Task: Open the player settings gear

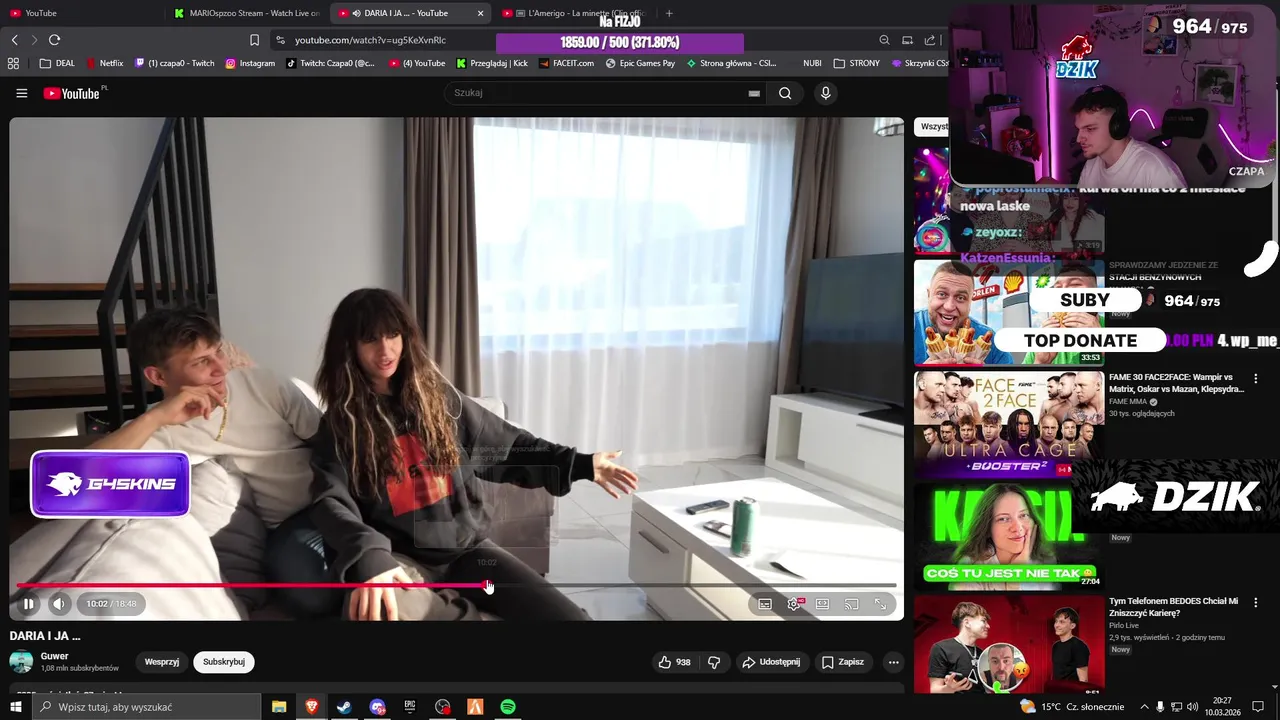Action: [x=794, y=604]
